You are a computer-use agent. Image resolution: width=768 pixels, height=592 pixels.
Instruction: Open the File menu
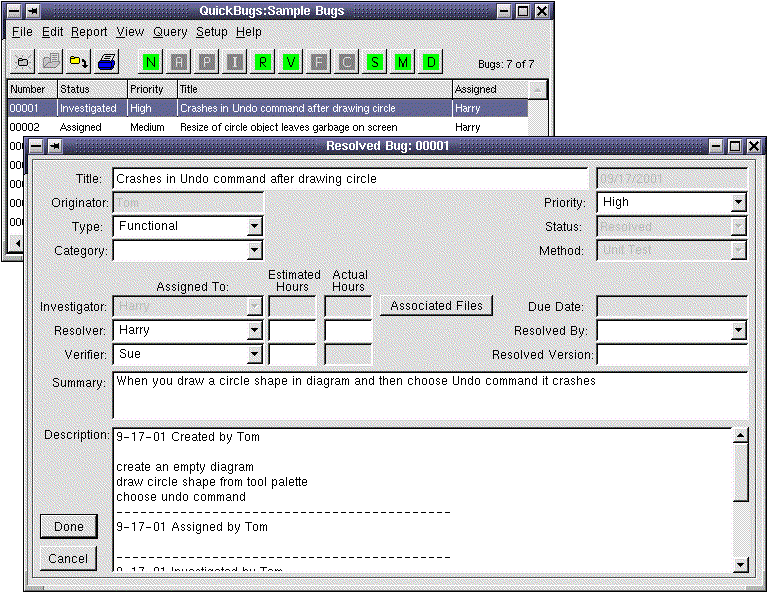pyautogui.click(x=23, y=32)
